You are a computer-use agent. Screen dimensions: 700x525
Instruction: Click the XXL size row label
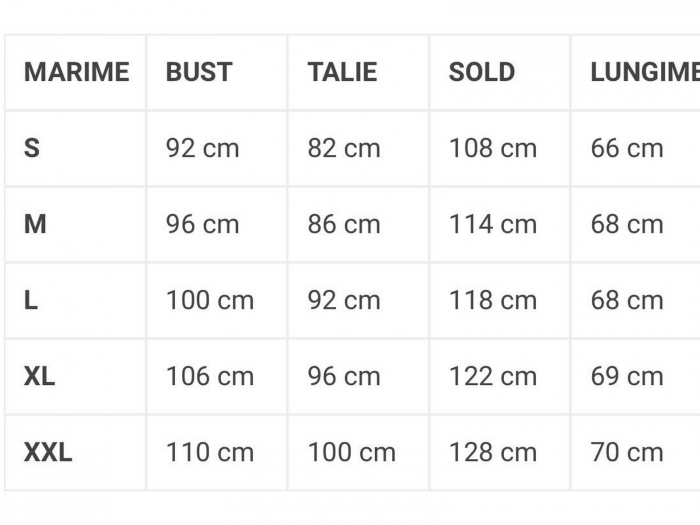[48, 452]
